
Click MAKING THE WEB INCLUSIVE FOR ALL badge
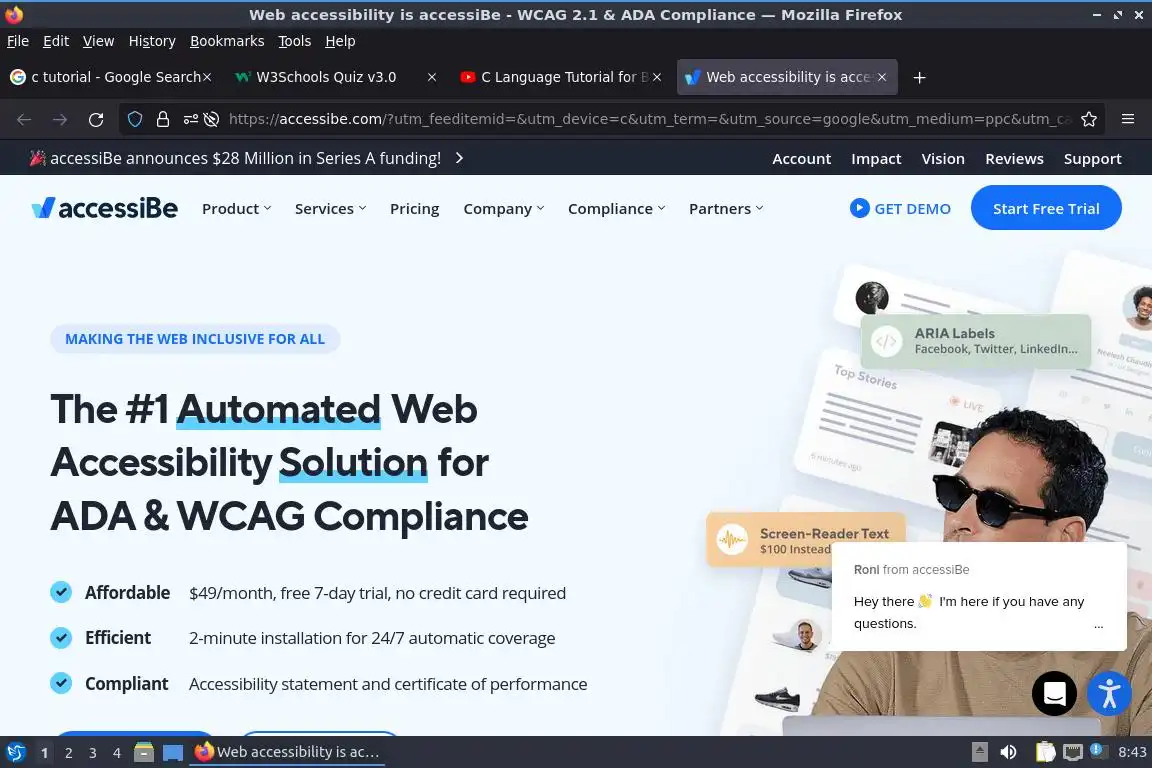195,339
